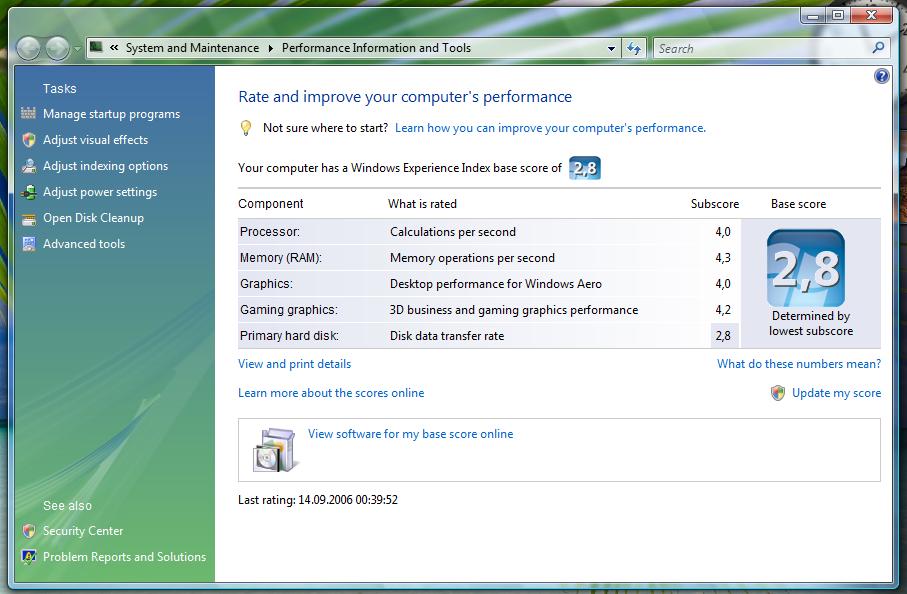The height and width of the screenshot is (594, 907).
Task: Click the Subscore column header
Action: 715,204
